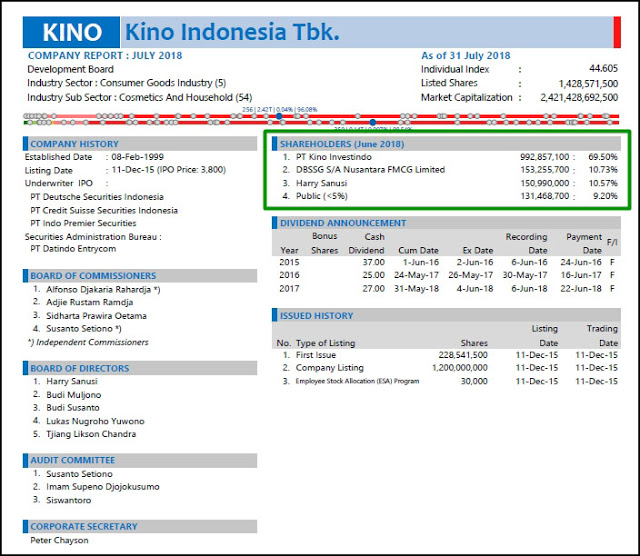Select commissioner Sidharta Prawira Oetama
Viewport: 640px width, 556px height.
coord(96,316)
